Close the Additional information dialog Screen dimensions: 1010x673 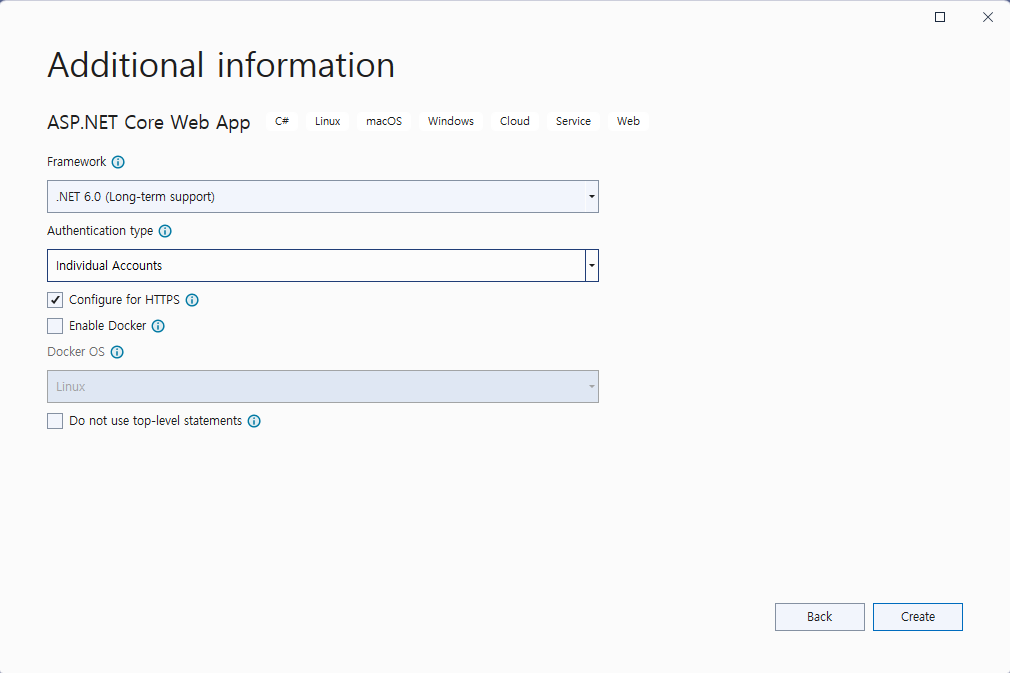[x=987, y=17]
